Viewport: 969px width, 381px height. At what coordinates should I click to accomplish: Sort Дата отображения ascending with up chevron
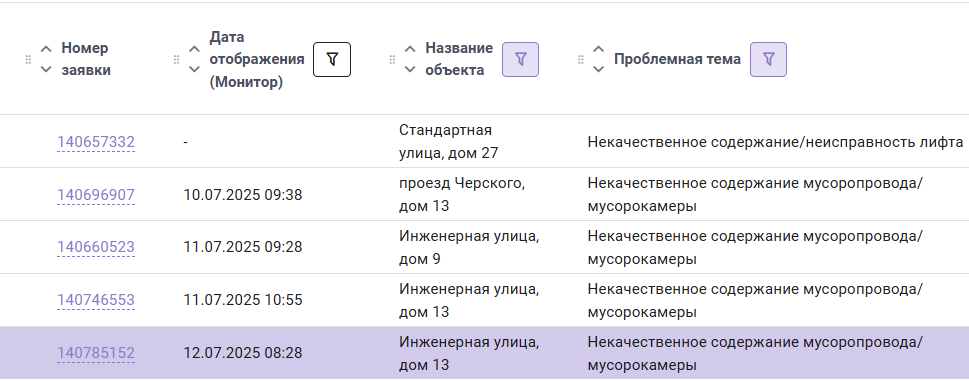click(x=194, y=49)
